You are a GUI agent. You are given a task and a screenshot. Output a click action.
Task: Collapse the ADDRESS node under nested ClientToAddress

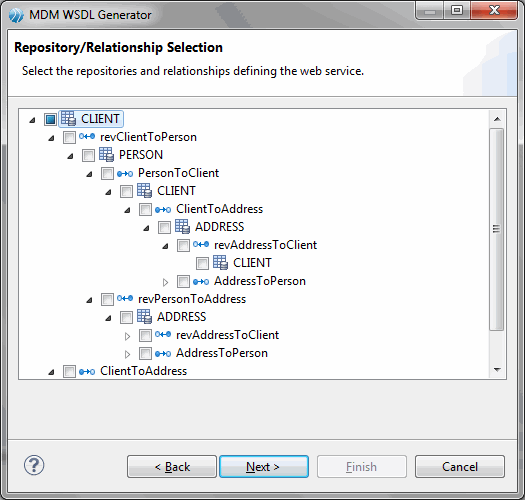[146, 228]
